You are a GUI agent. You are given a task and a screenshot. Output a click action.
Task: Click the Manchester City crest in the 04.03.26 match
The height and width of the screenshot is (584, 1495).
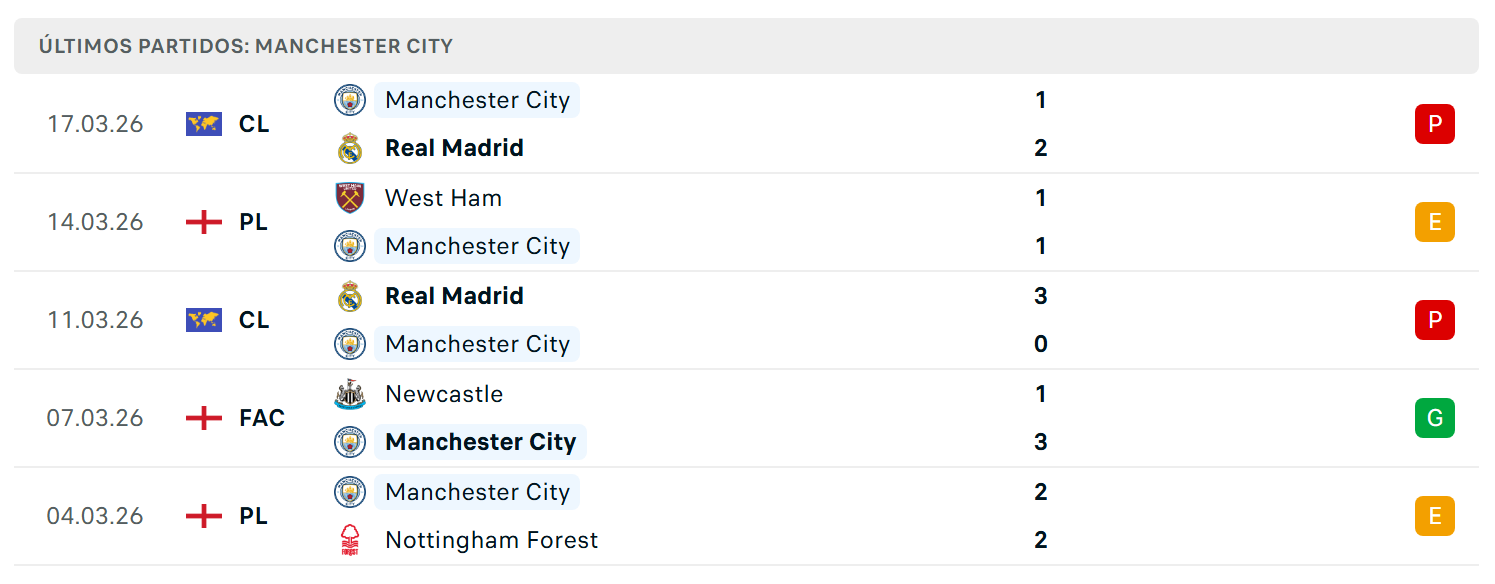349,492
